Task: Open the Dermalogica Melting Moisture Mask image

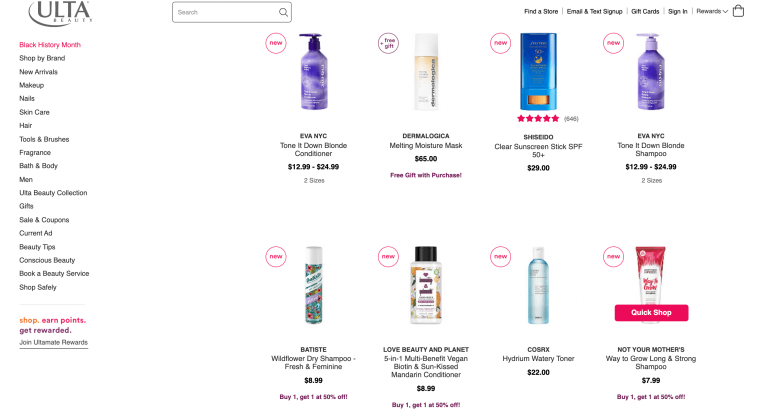Action: pyautogui.click(x=426, y=72)
